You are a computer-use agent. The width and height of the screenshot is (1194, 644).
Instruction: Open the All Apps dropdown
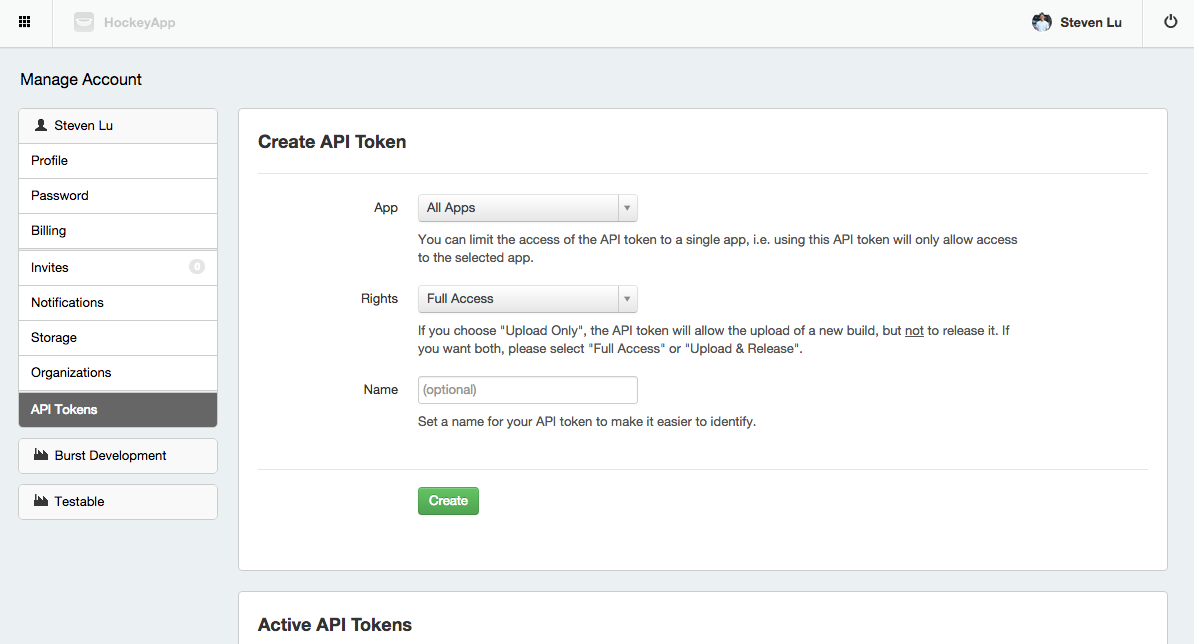pyautogui.click(x=527, y=208)
